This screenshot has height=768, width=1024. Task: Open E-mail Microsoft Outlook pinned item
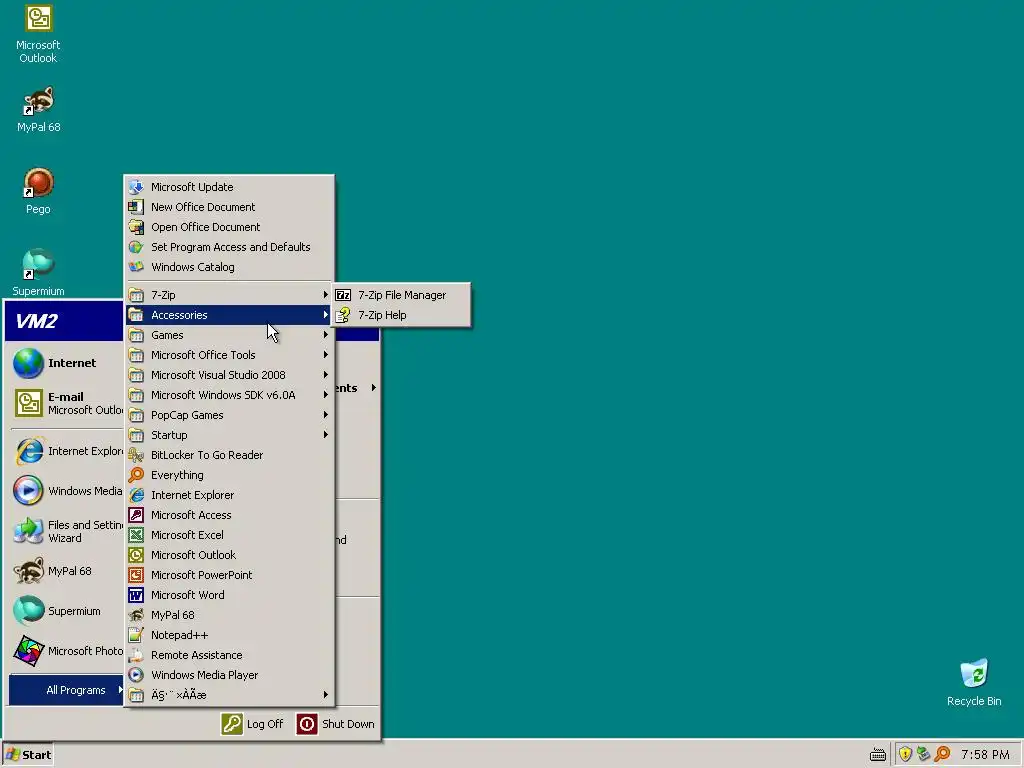(x=67, y=403)
